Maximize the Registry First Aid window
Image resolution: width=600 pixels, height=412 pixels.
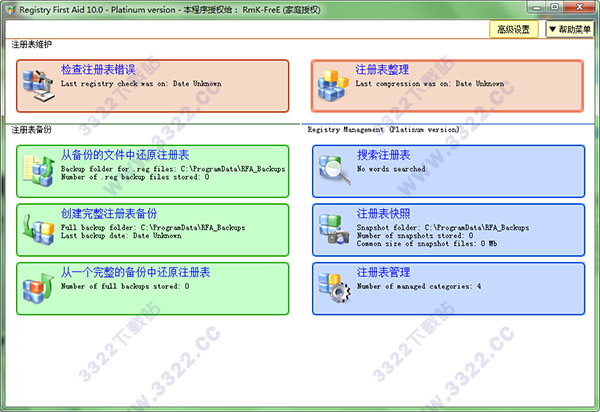(x=555, y=7)
